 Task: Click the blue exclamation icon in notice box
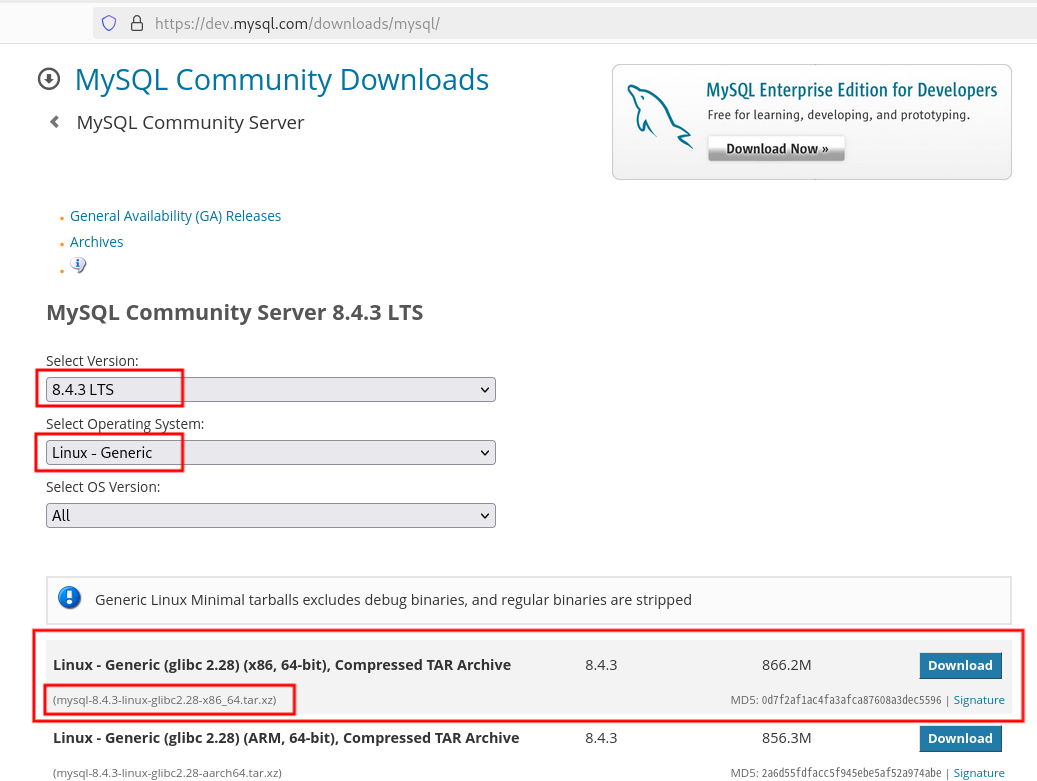point(69,598)
